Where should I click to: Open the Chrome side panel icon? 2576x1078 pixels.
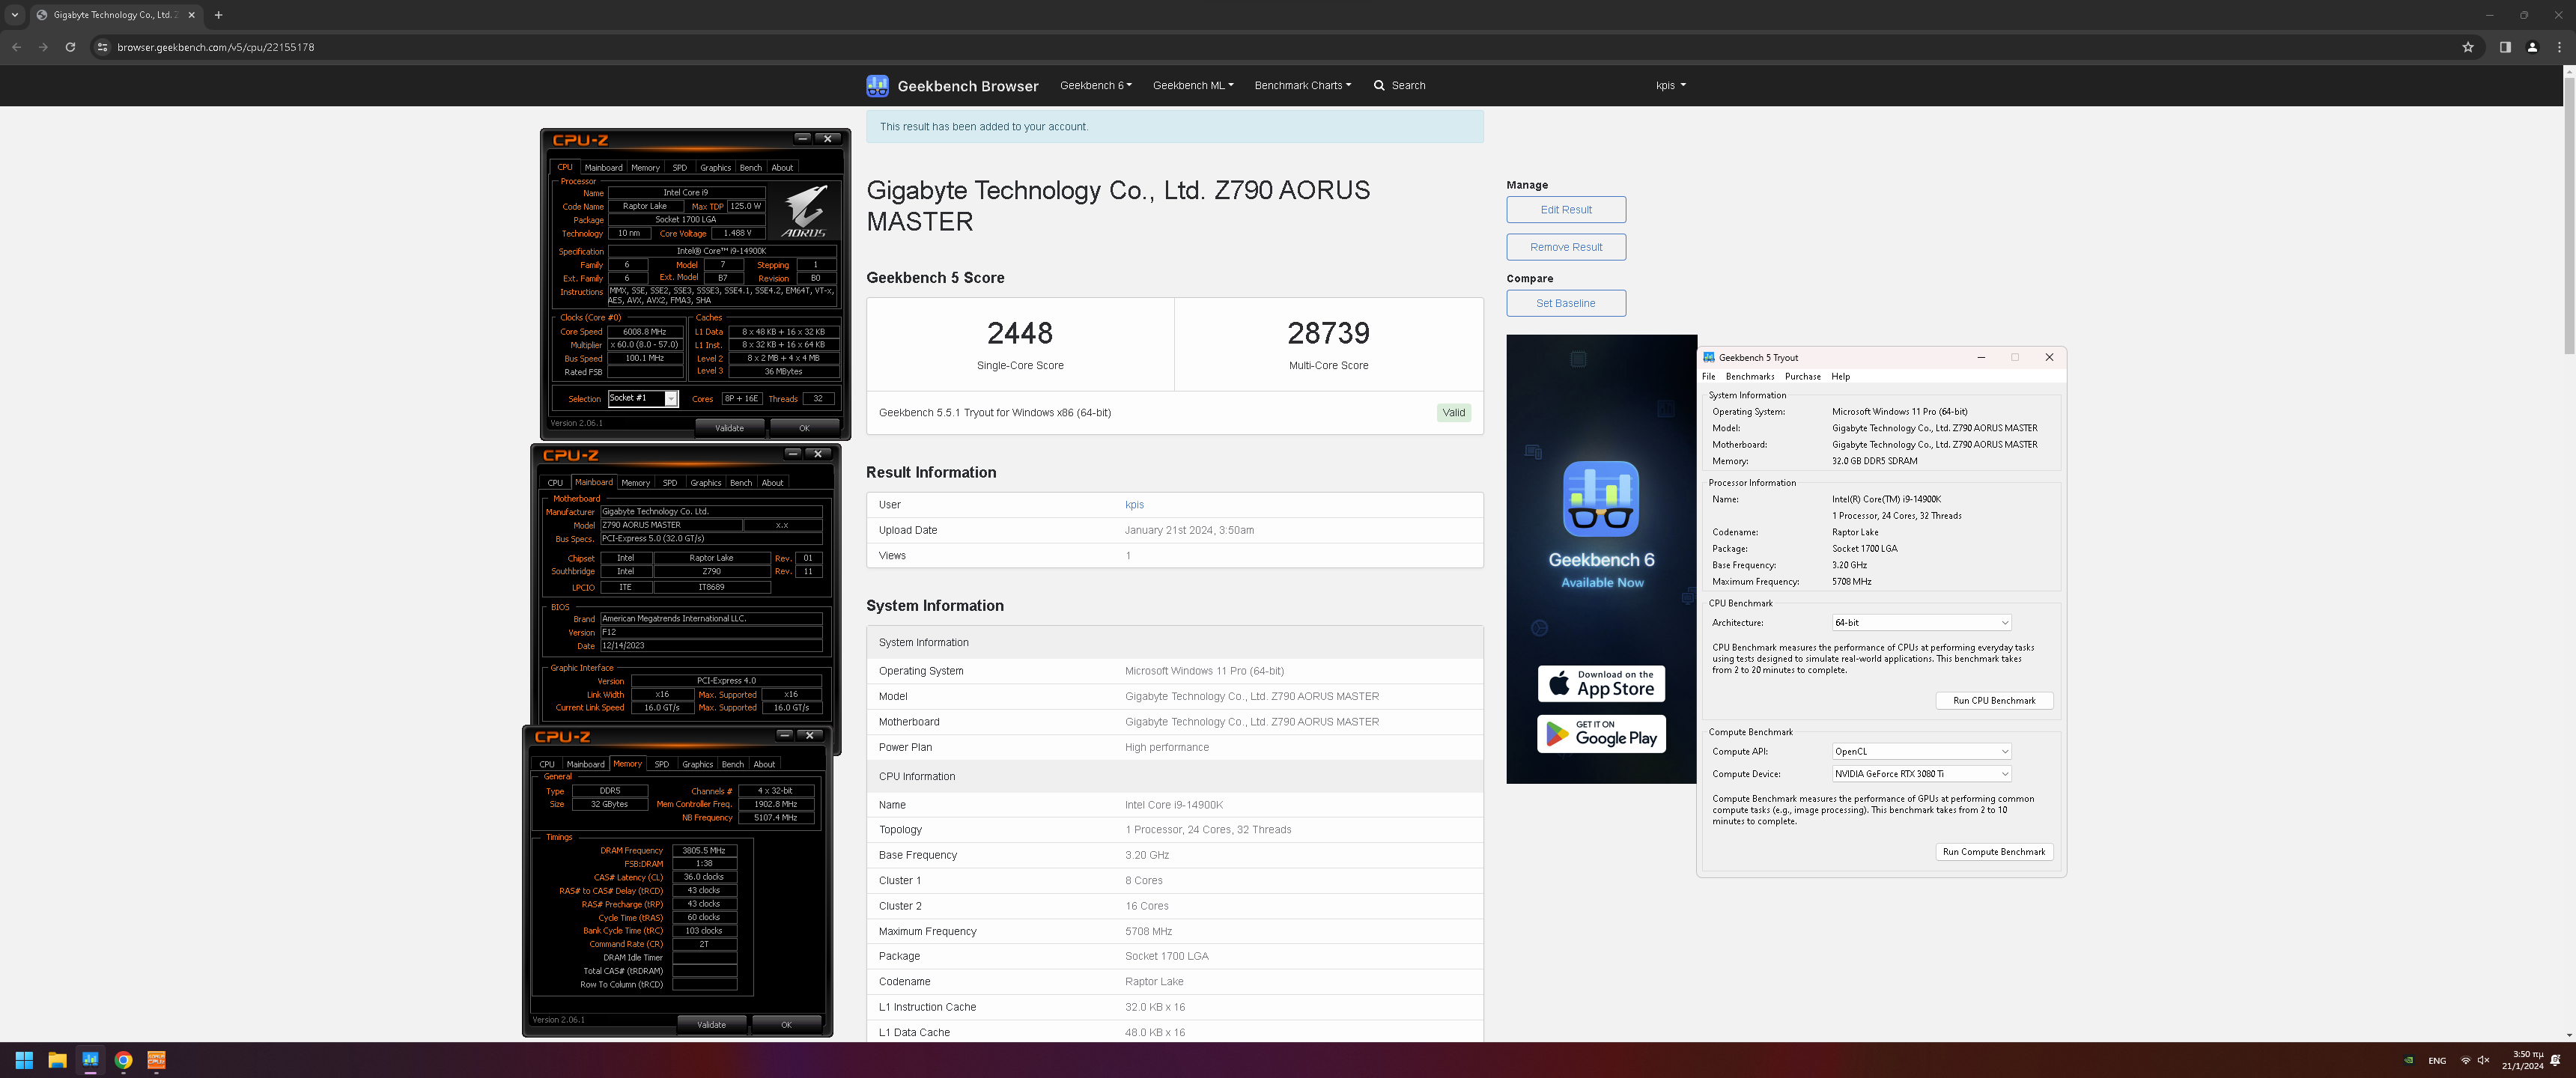coord(2505,47)
